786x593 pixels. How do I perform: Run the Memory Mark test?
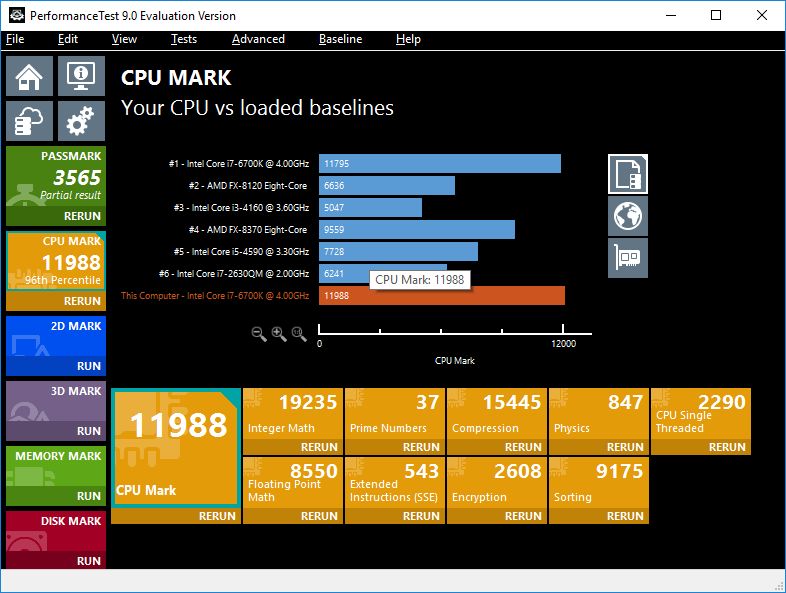pos(56,496)
